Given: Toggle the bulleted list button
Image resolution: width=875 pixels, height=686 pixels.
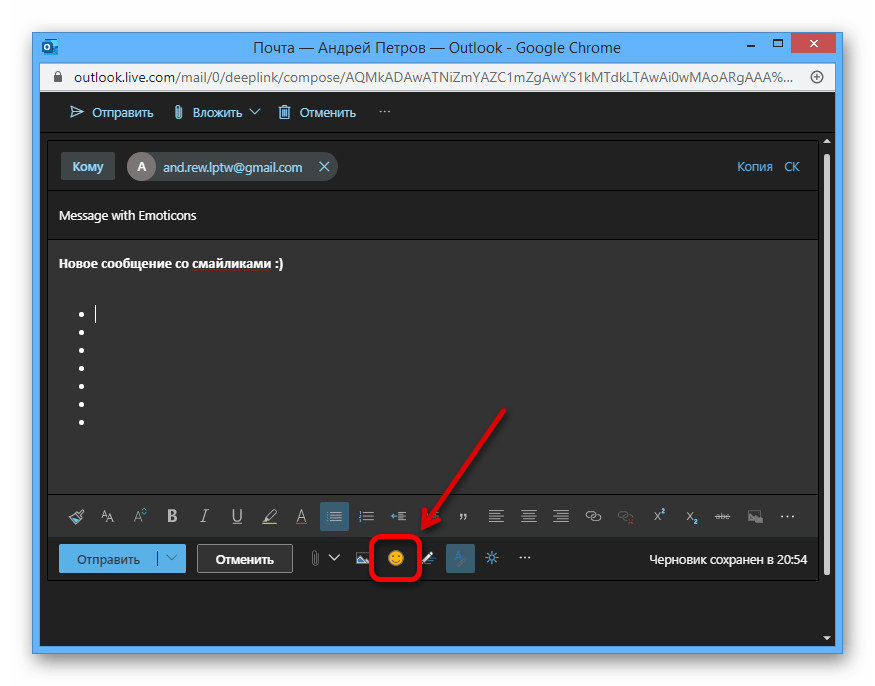Looking at the screenshot, I should tap(334, 516).
